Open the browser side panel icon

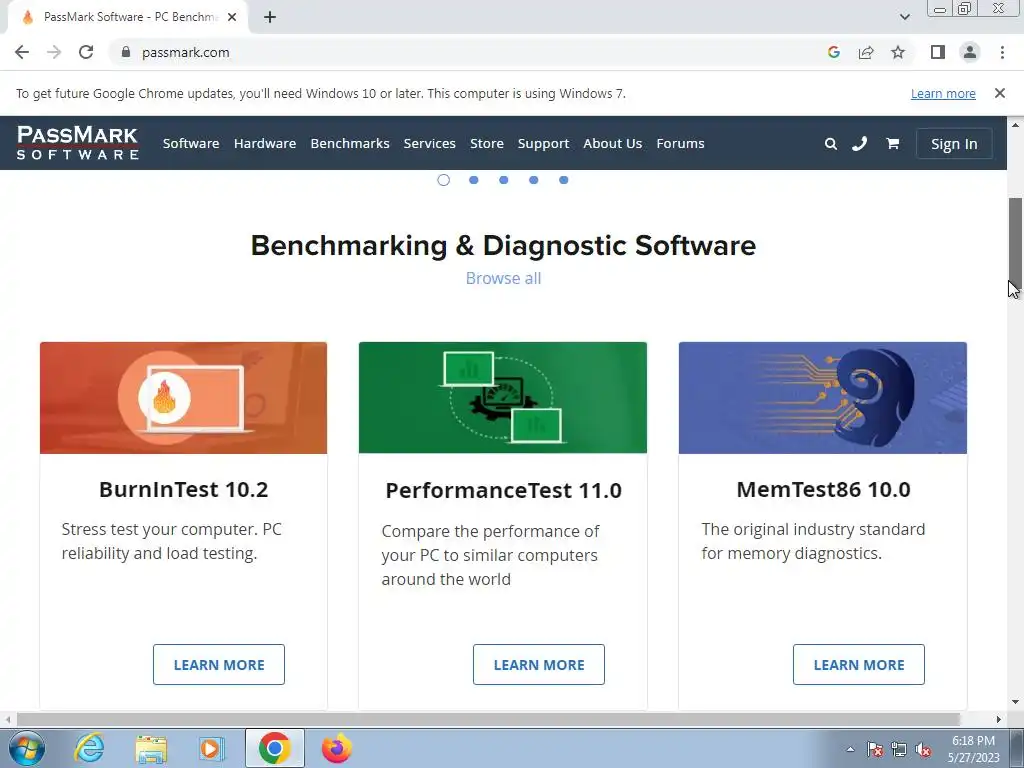pyautogui.click(x=938, y=52)
